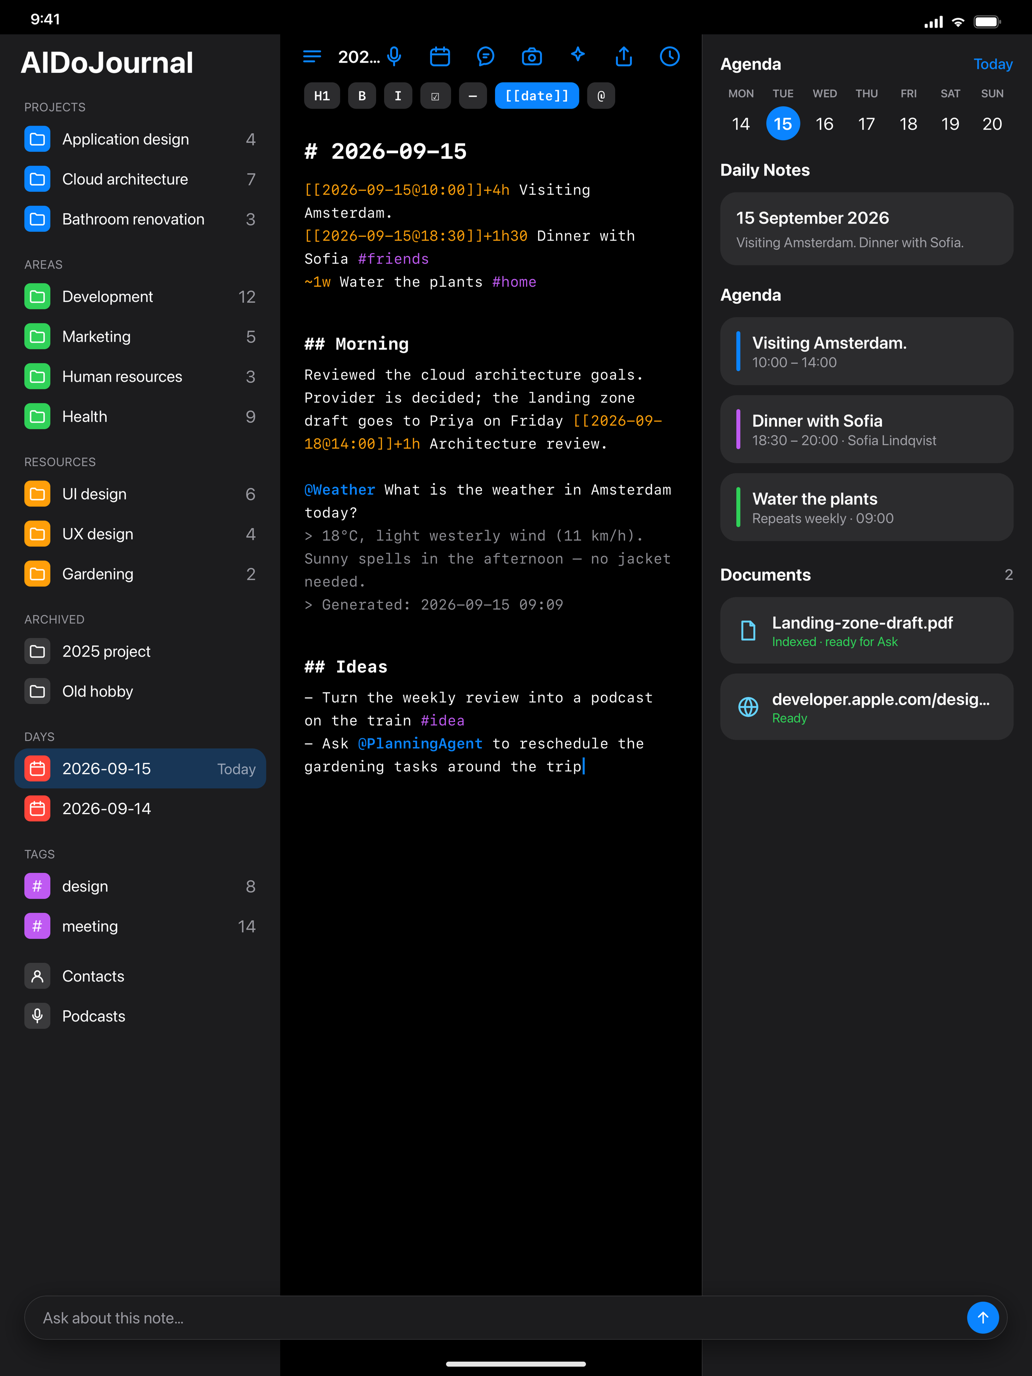Screen dimensions: 1032x1376
Task: Tap the truncated 202… note title
Action: point(359,57)
